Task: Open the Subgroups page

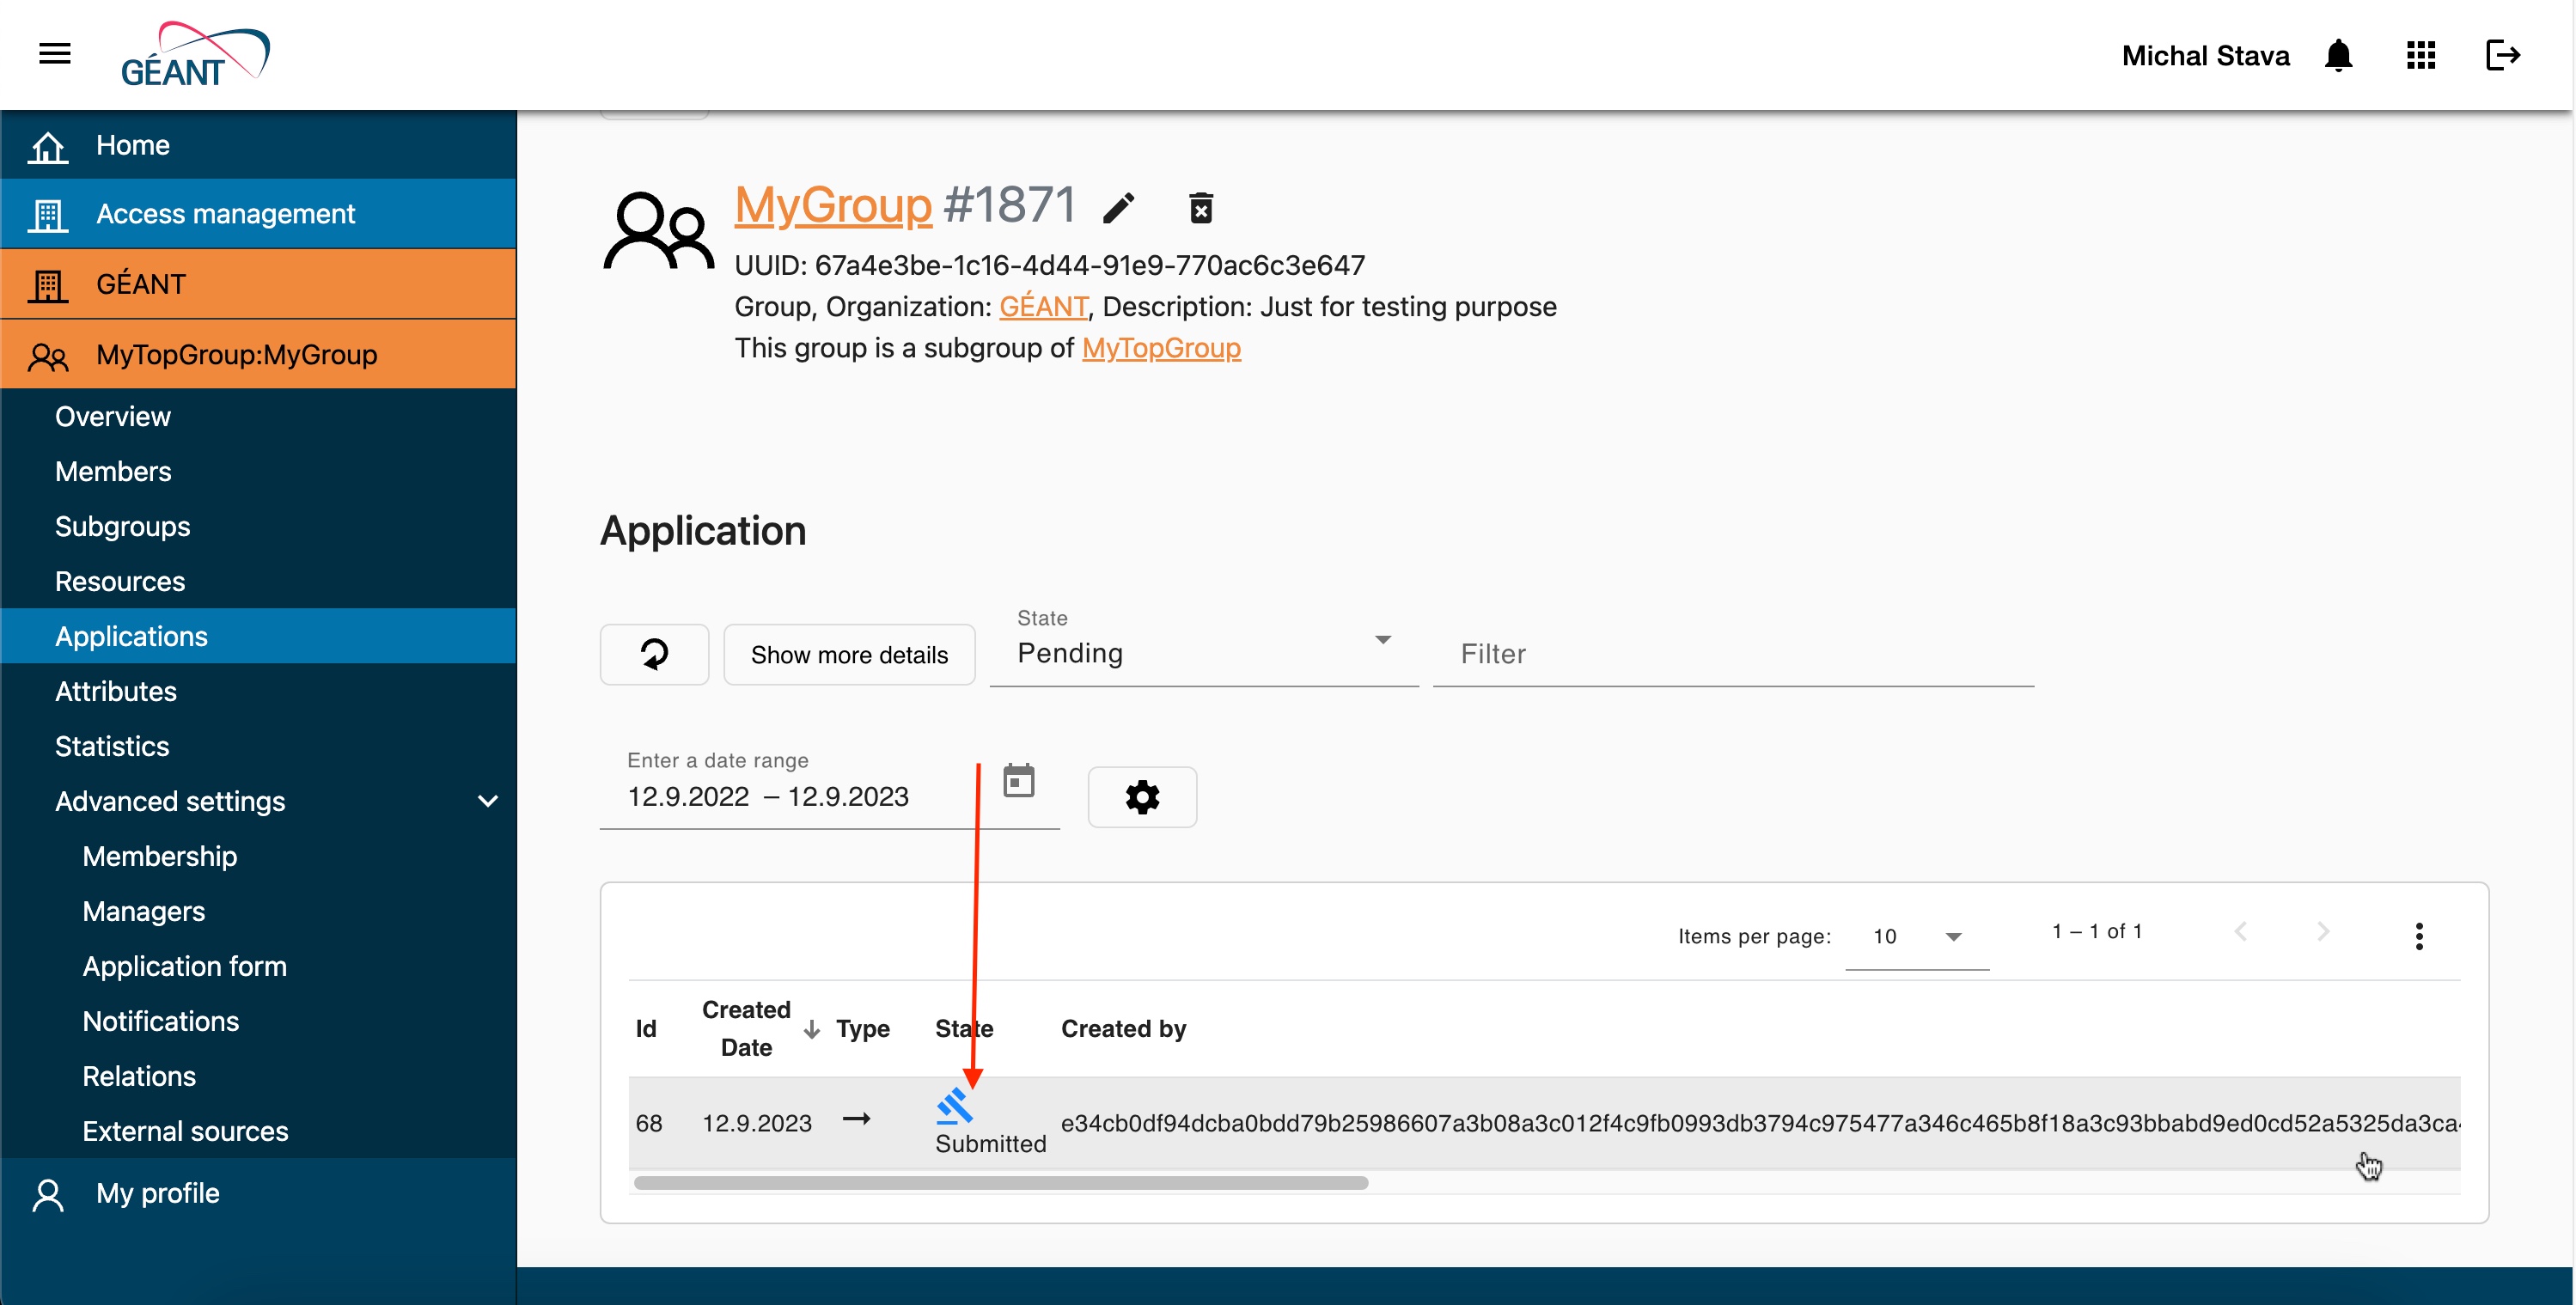Action: pyautogui.click(x=258, y=526)
